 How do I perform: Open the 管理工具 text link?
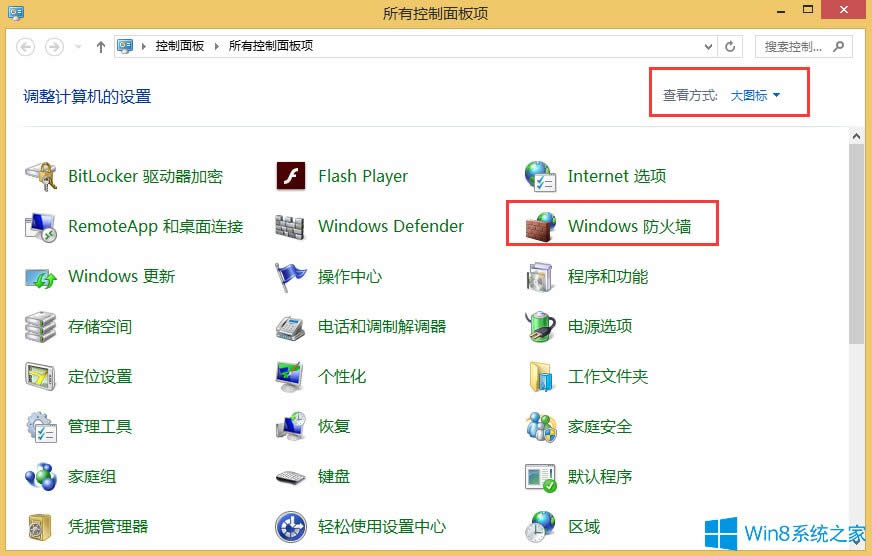click(x=100, y=426)
